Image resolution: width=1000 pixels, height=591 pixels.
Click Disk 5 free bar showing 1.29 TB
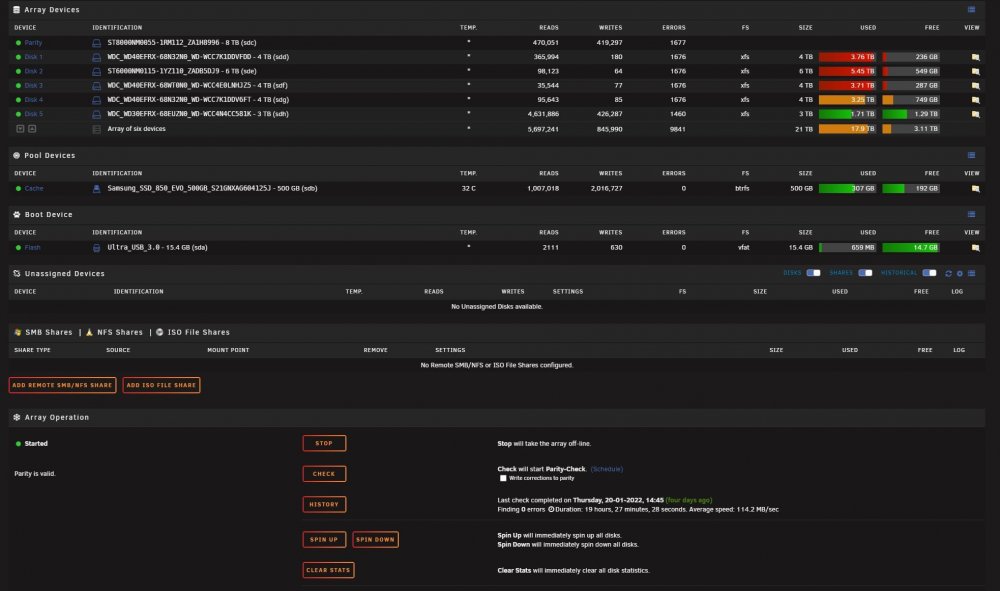tap(911, 114)
